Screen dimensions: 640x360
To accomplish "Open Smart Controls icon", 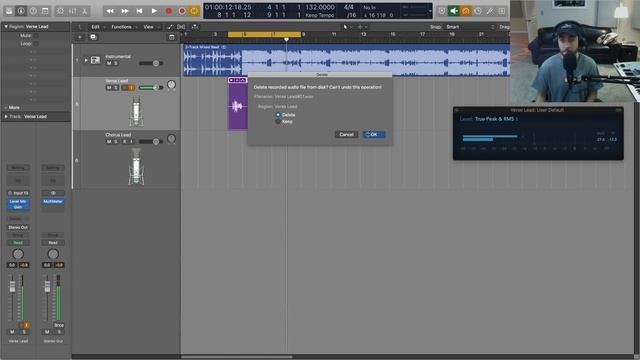I will coord(60,11).
